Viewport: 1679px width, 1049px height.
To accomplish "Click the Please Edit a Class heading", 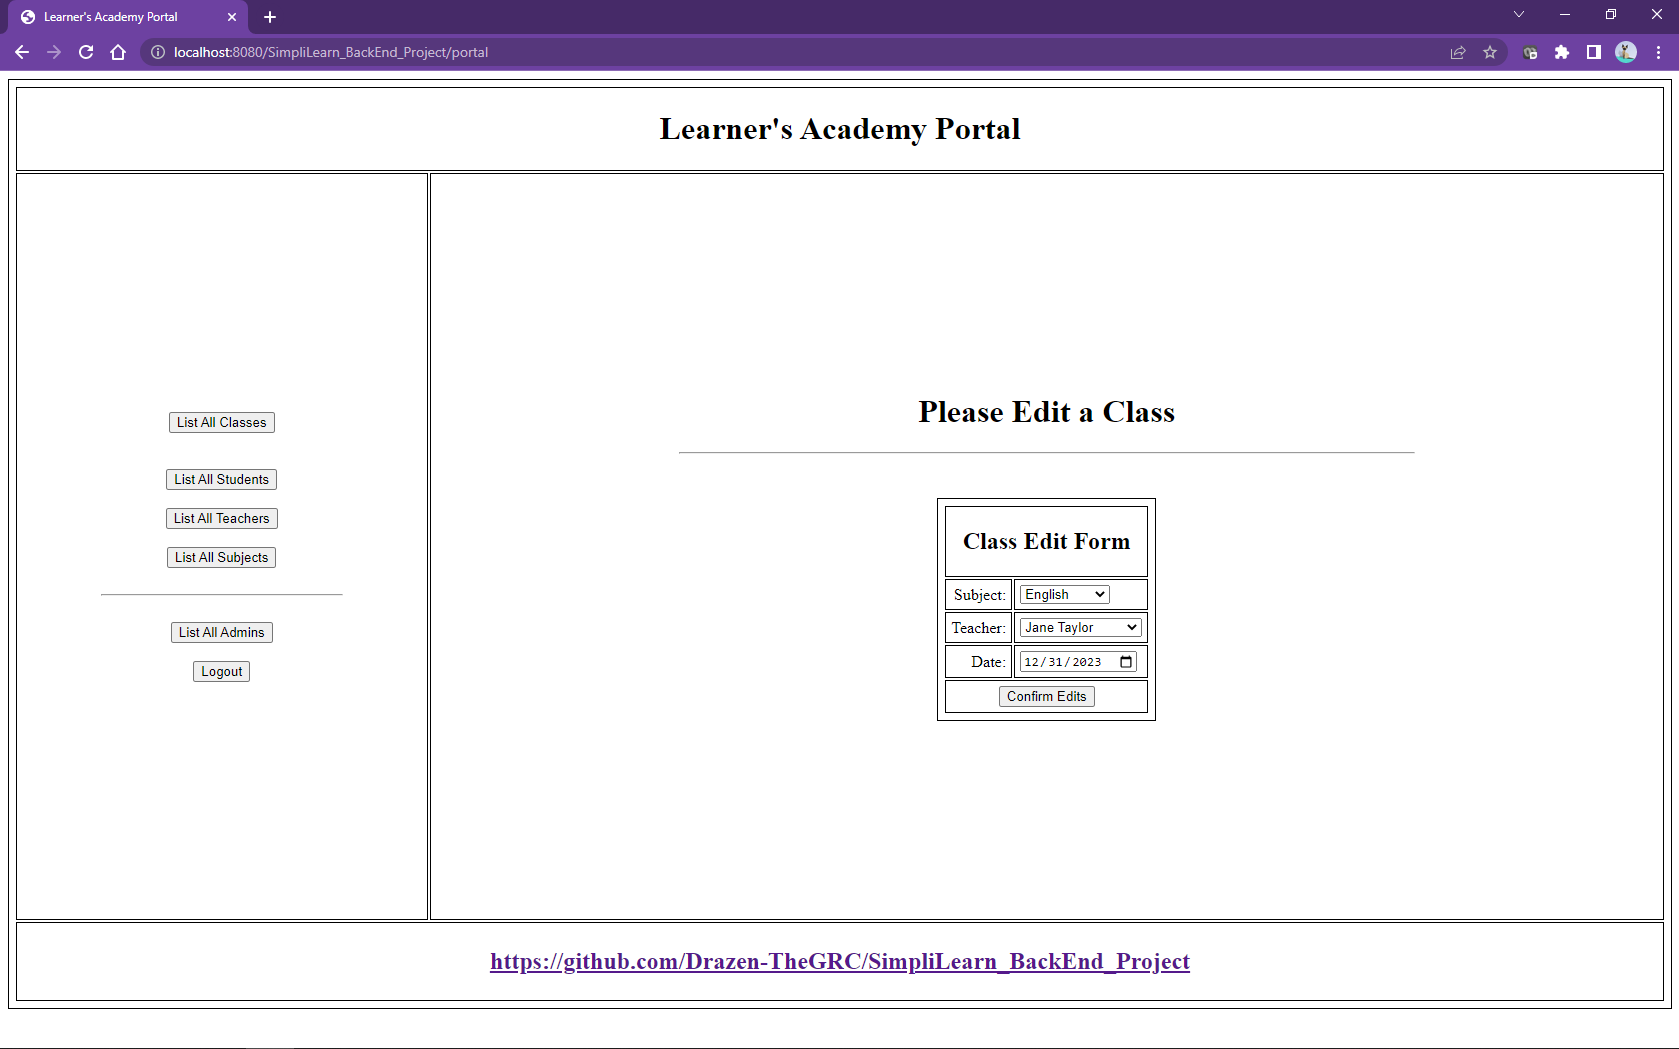I will 1046,412.
